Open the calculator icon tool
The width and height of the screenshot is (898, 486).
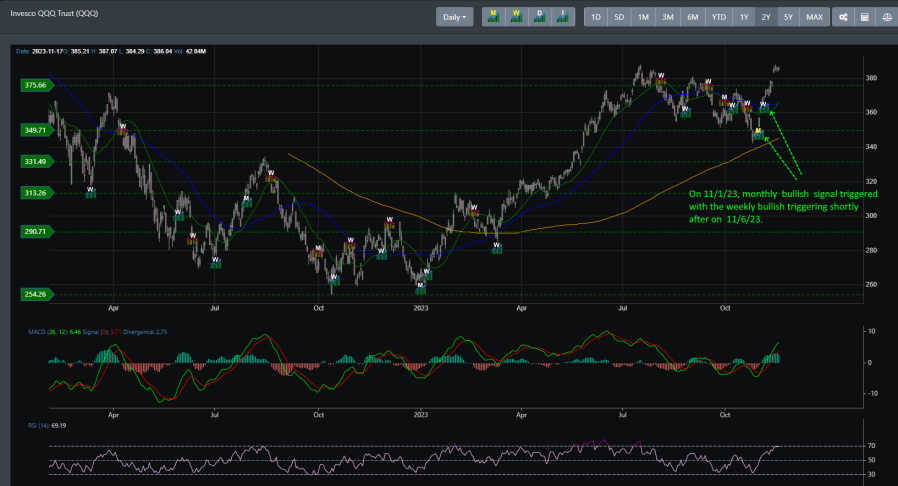click(x=865, y=17)
